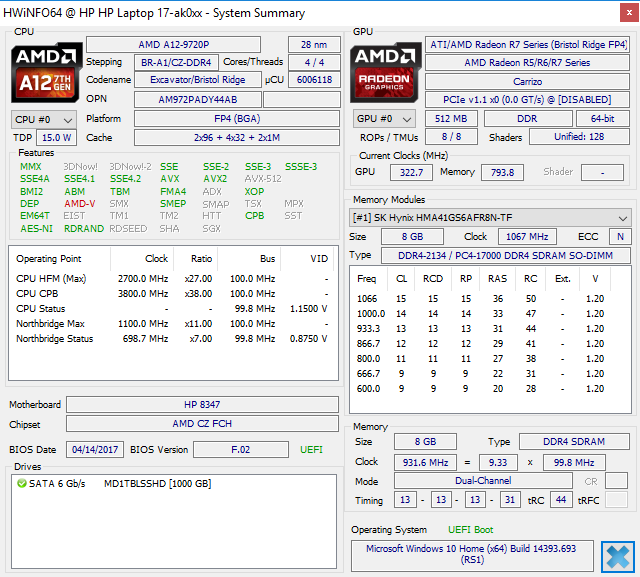Click the AMD A12 7th Gen logo
This screenshot has height=577, width=640.
tap(46, 73)
